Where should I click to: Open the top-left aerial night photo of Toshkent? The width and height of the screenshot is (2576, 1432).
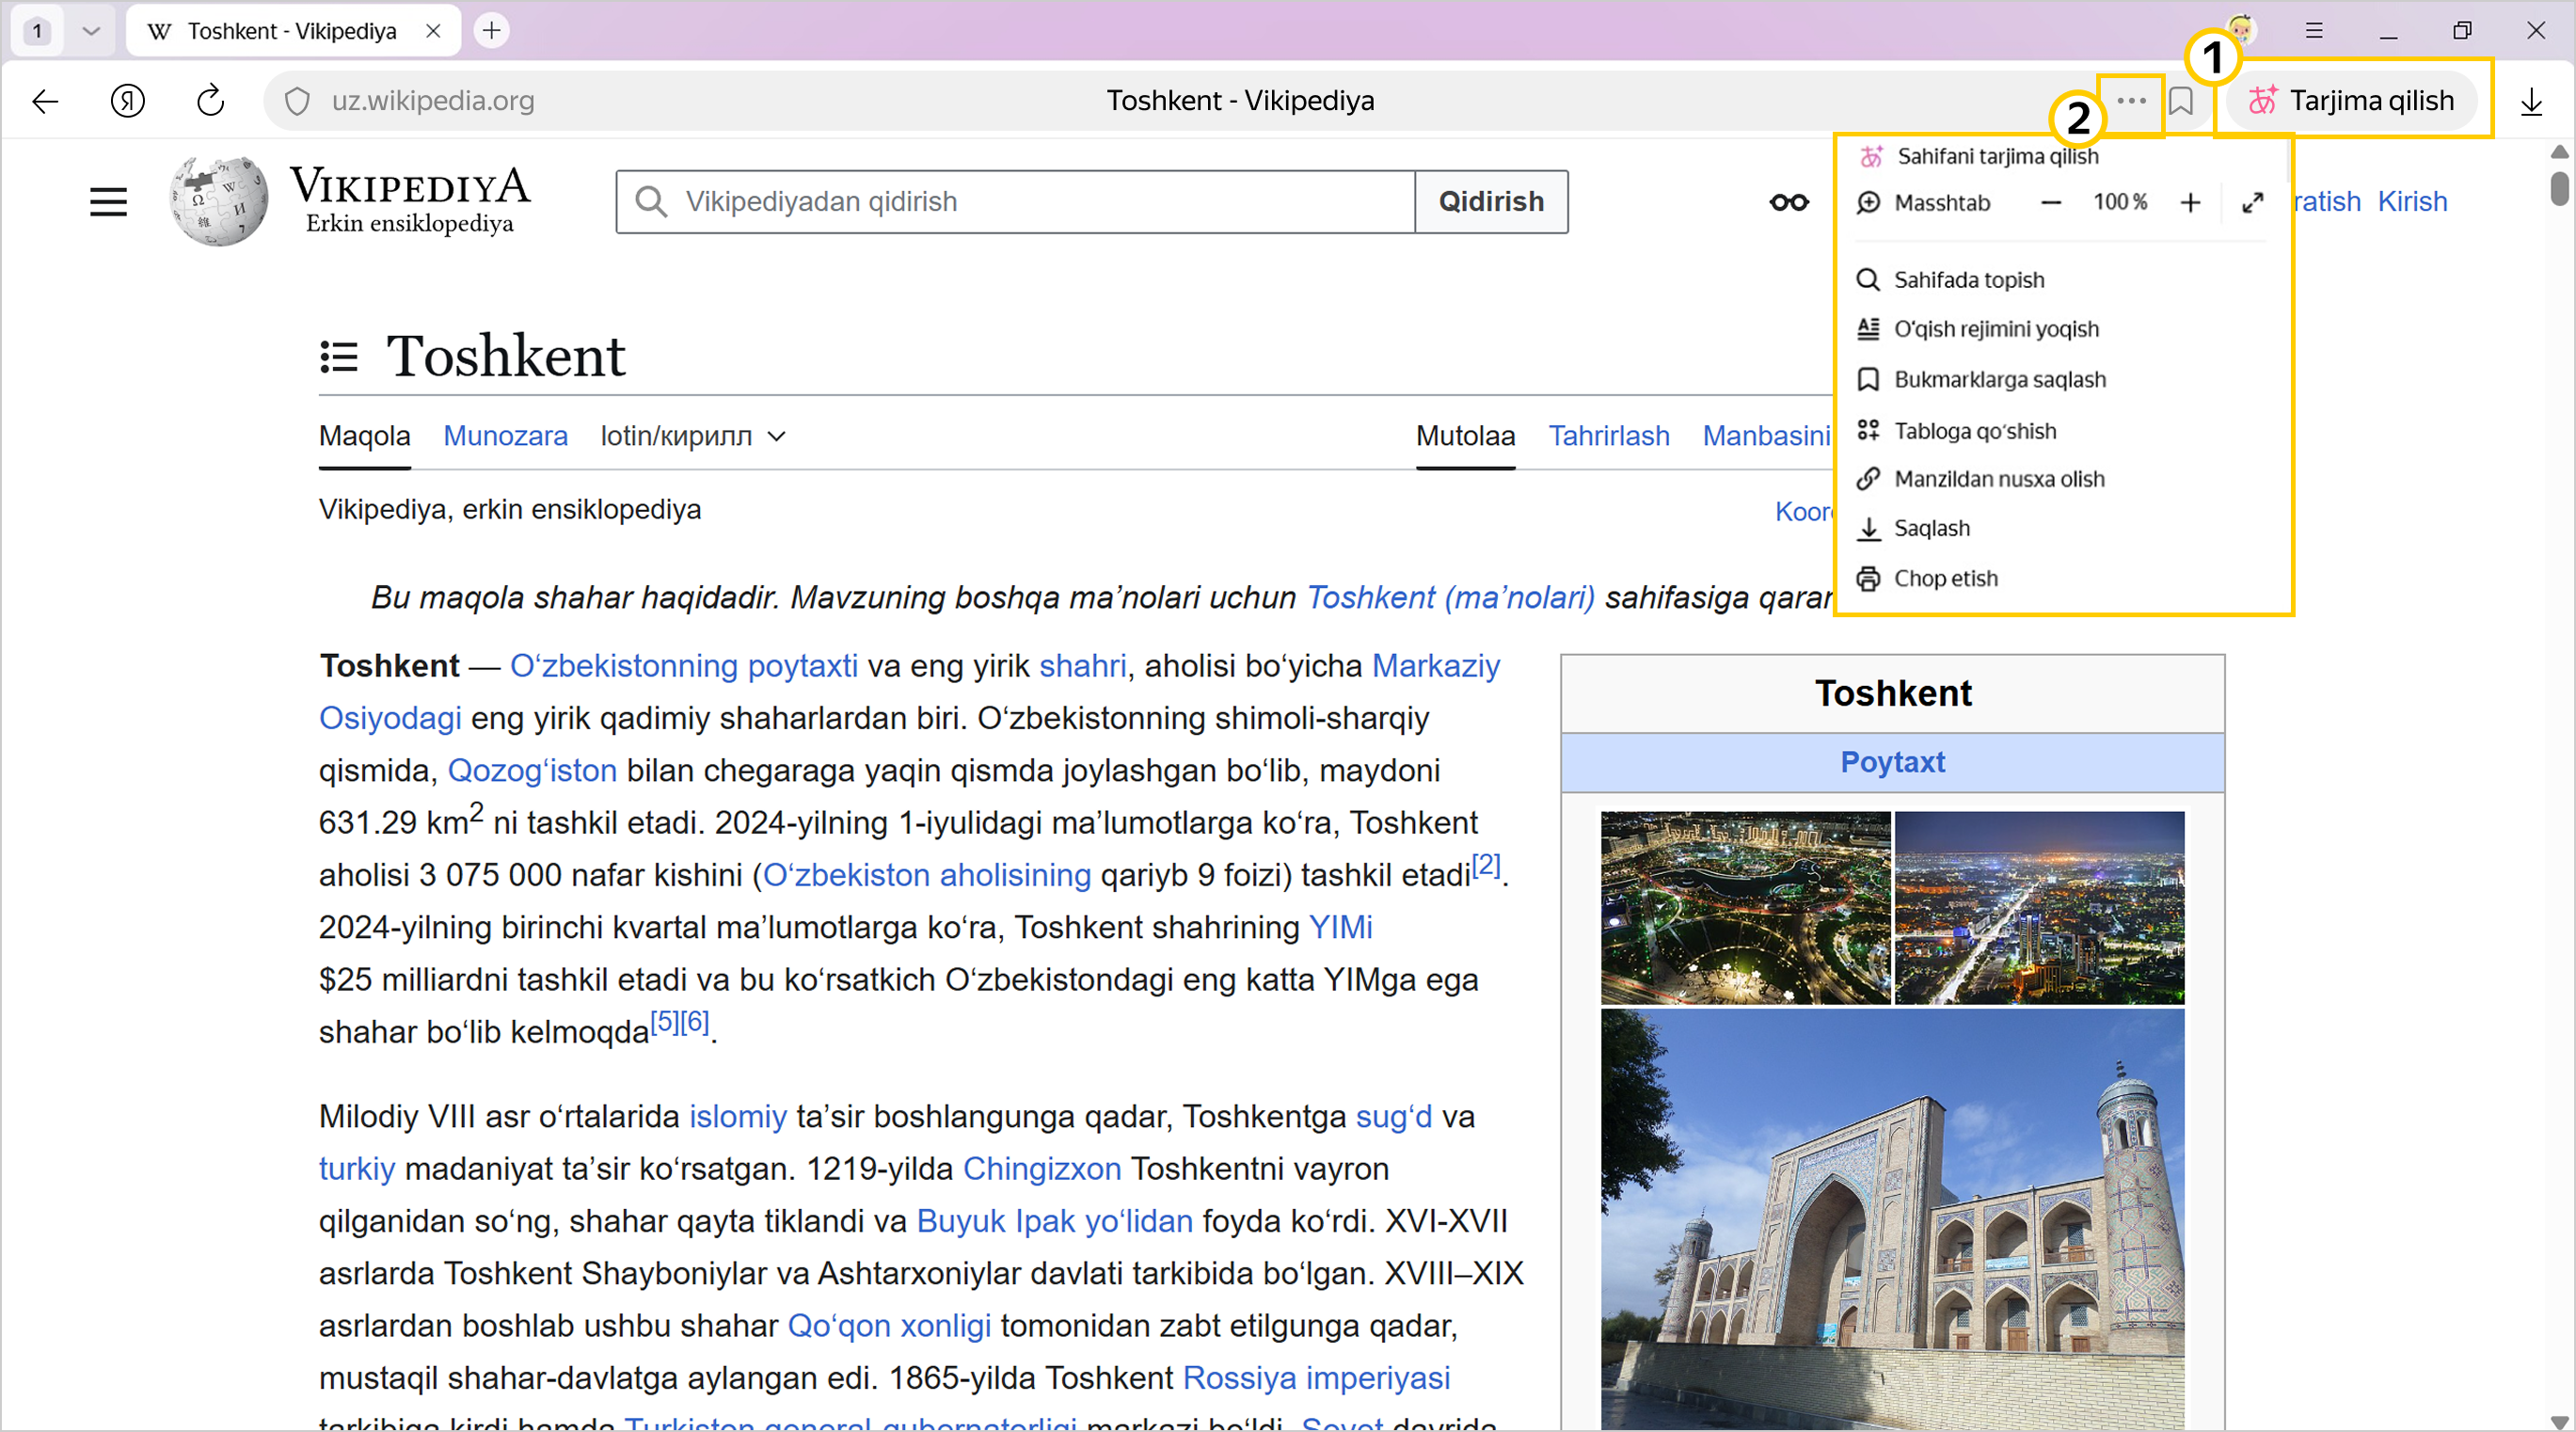pos(1745,907)
